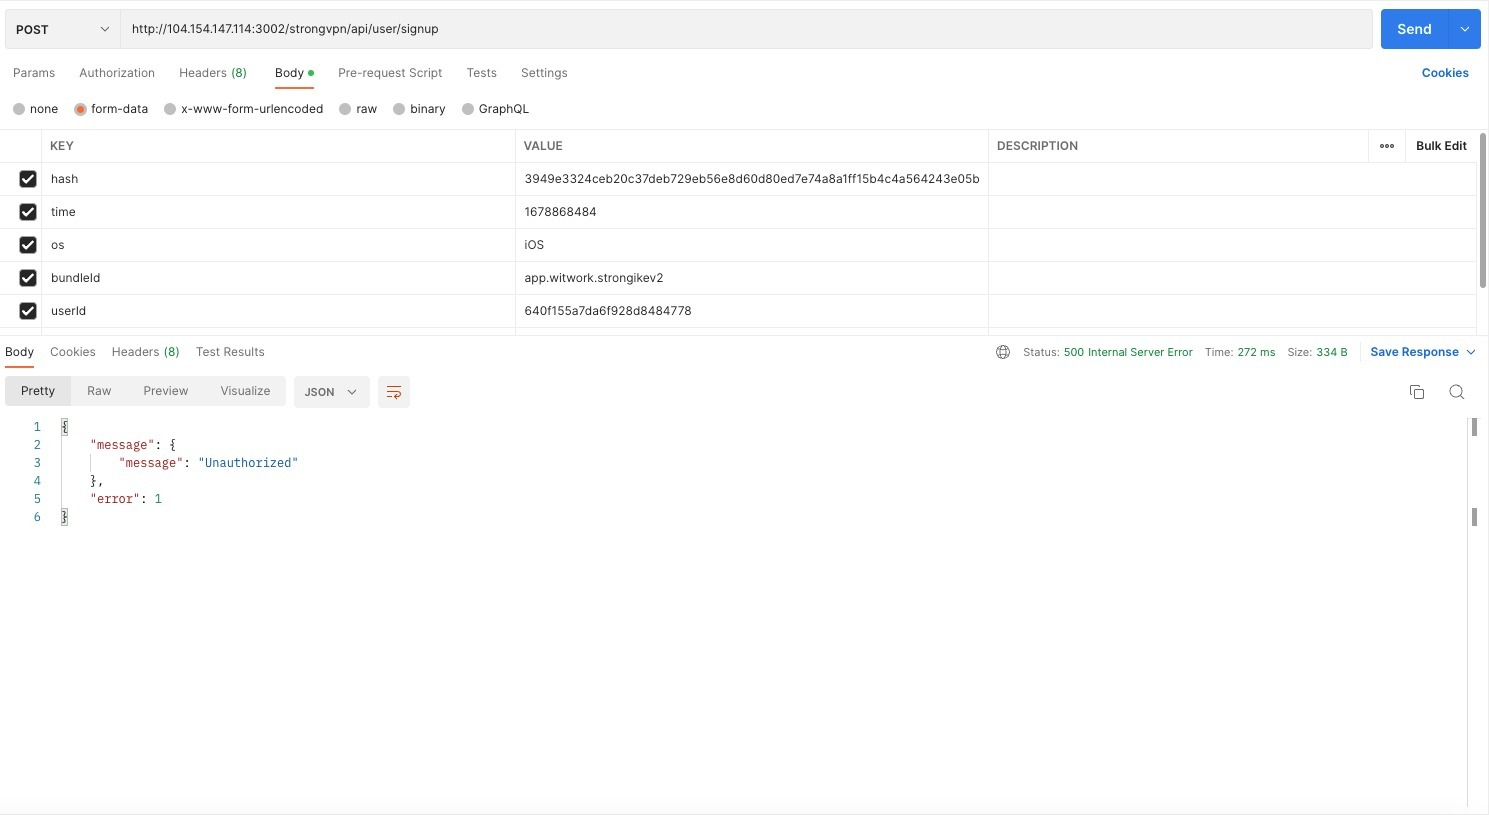Image resolution: width=1489 pixels, height=815 pixels.
Task: Click the "Unauthorized" string in response
Action: click(x=248, y=463)
